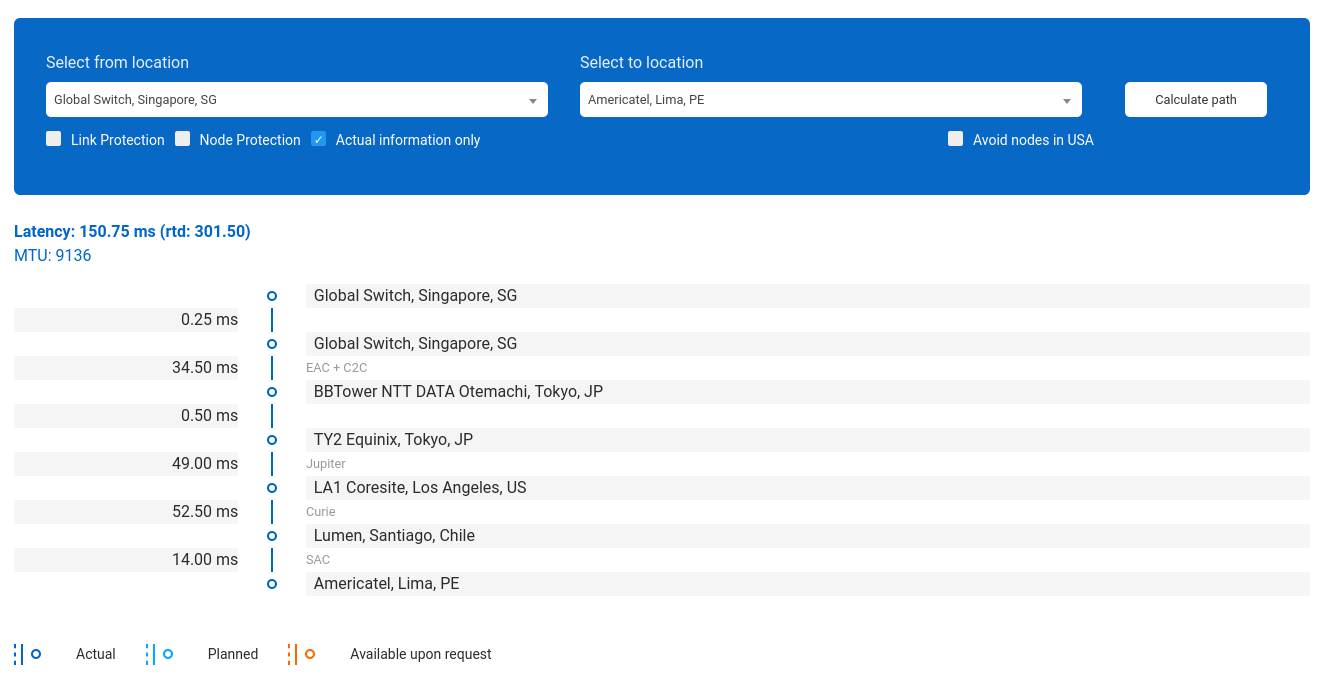Select the 49.00 ms latency segment row
This screenshot has width=1321, height=683.
[x=126, y=464]
